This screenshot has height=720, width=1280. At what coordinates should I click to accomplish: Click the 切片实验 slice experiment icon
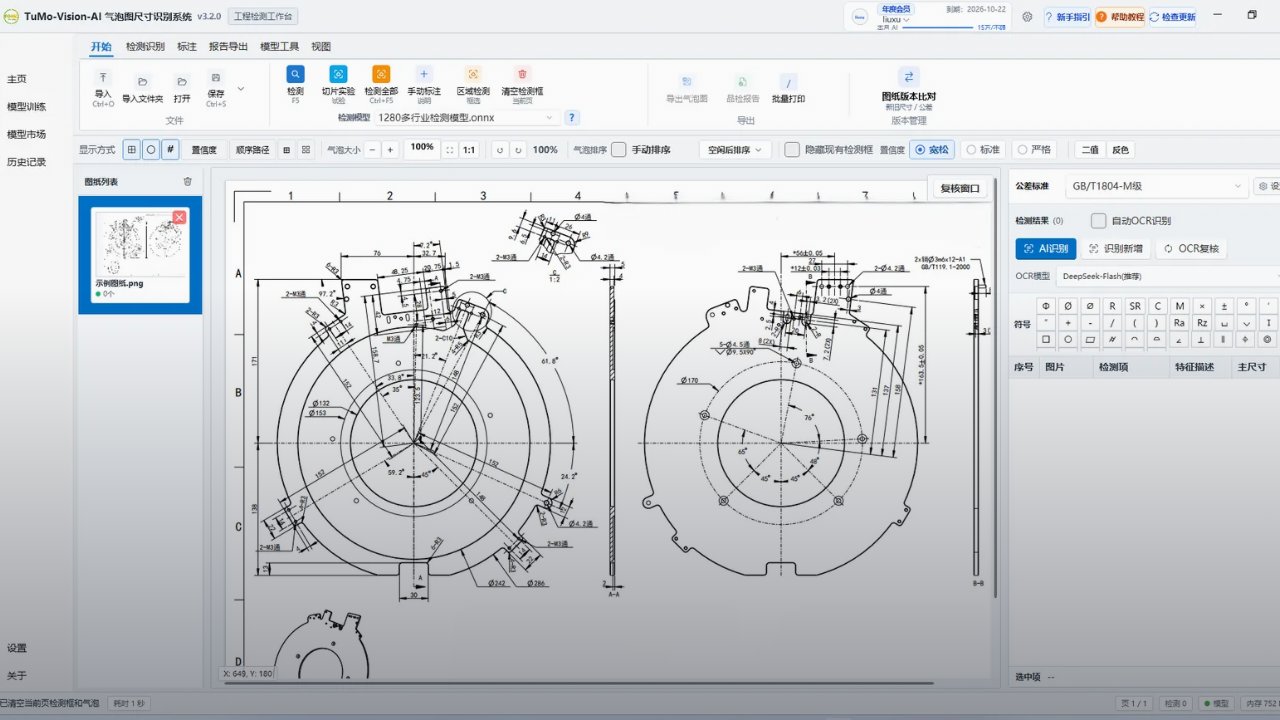[x=338, y=74]
